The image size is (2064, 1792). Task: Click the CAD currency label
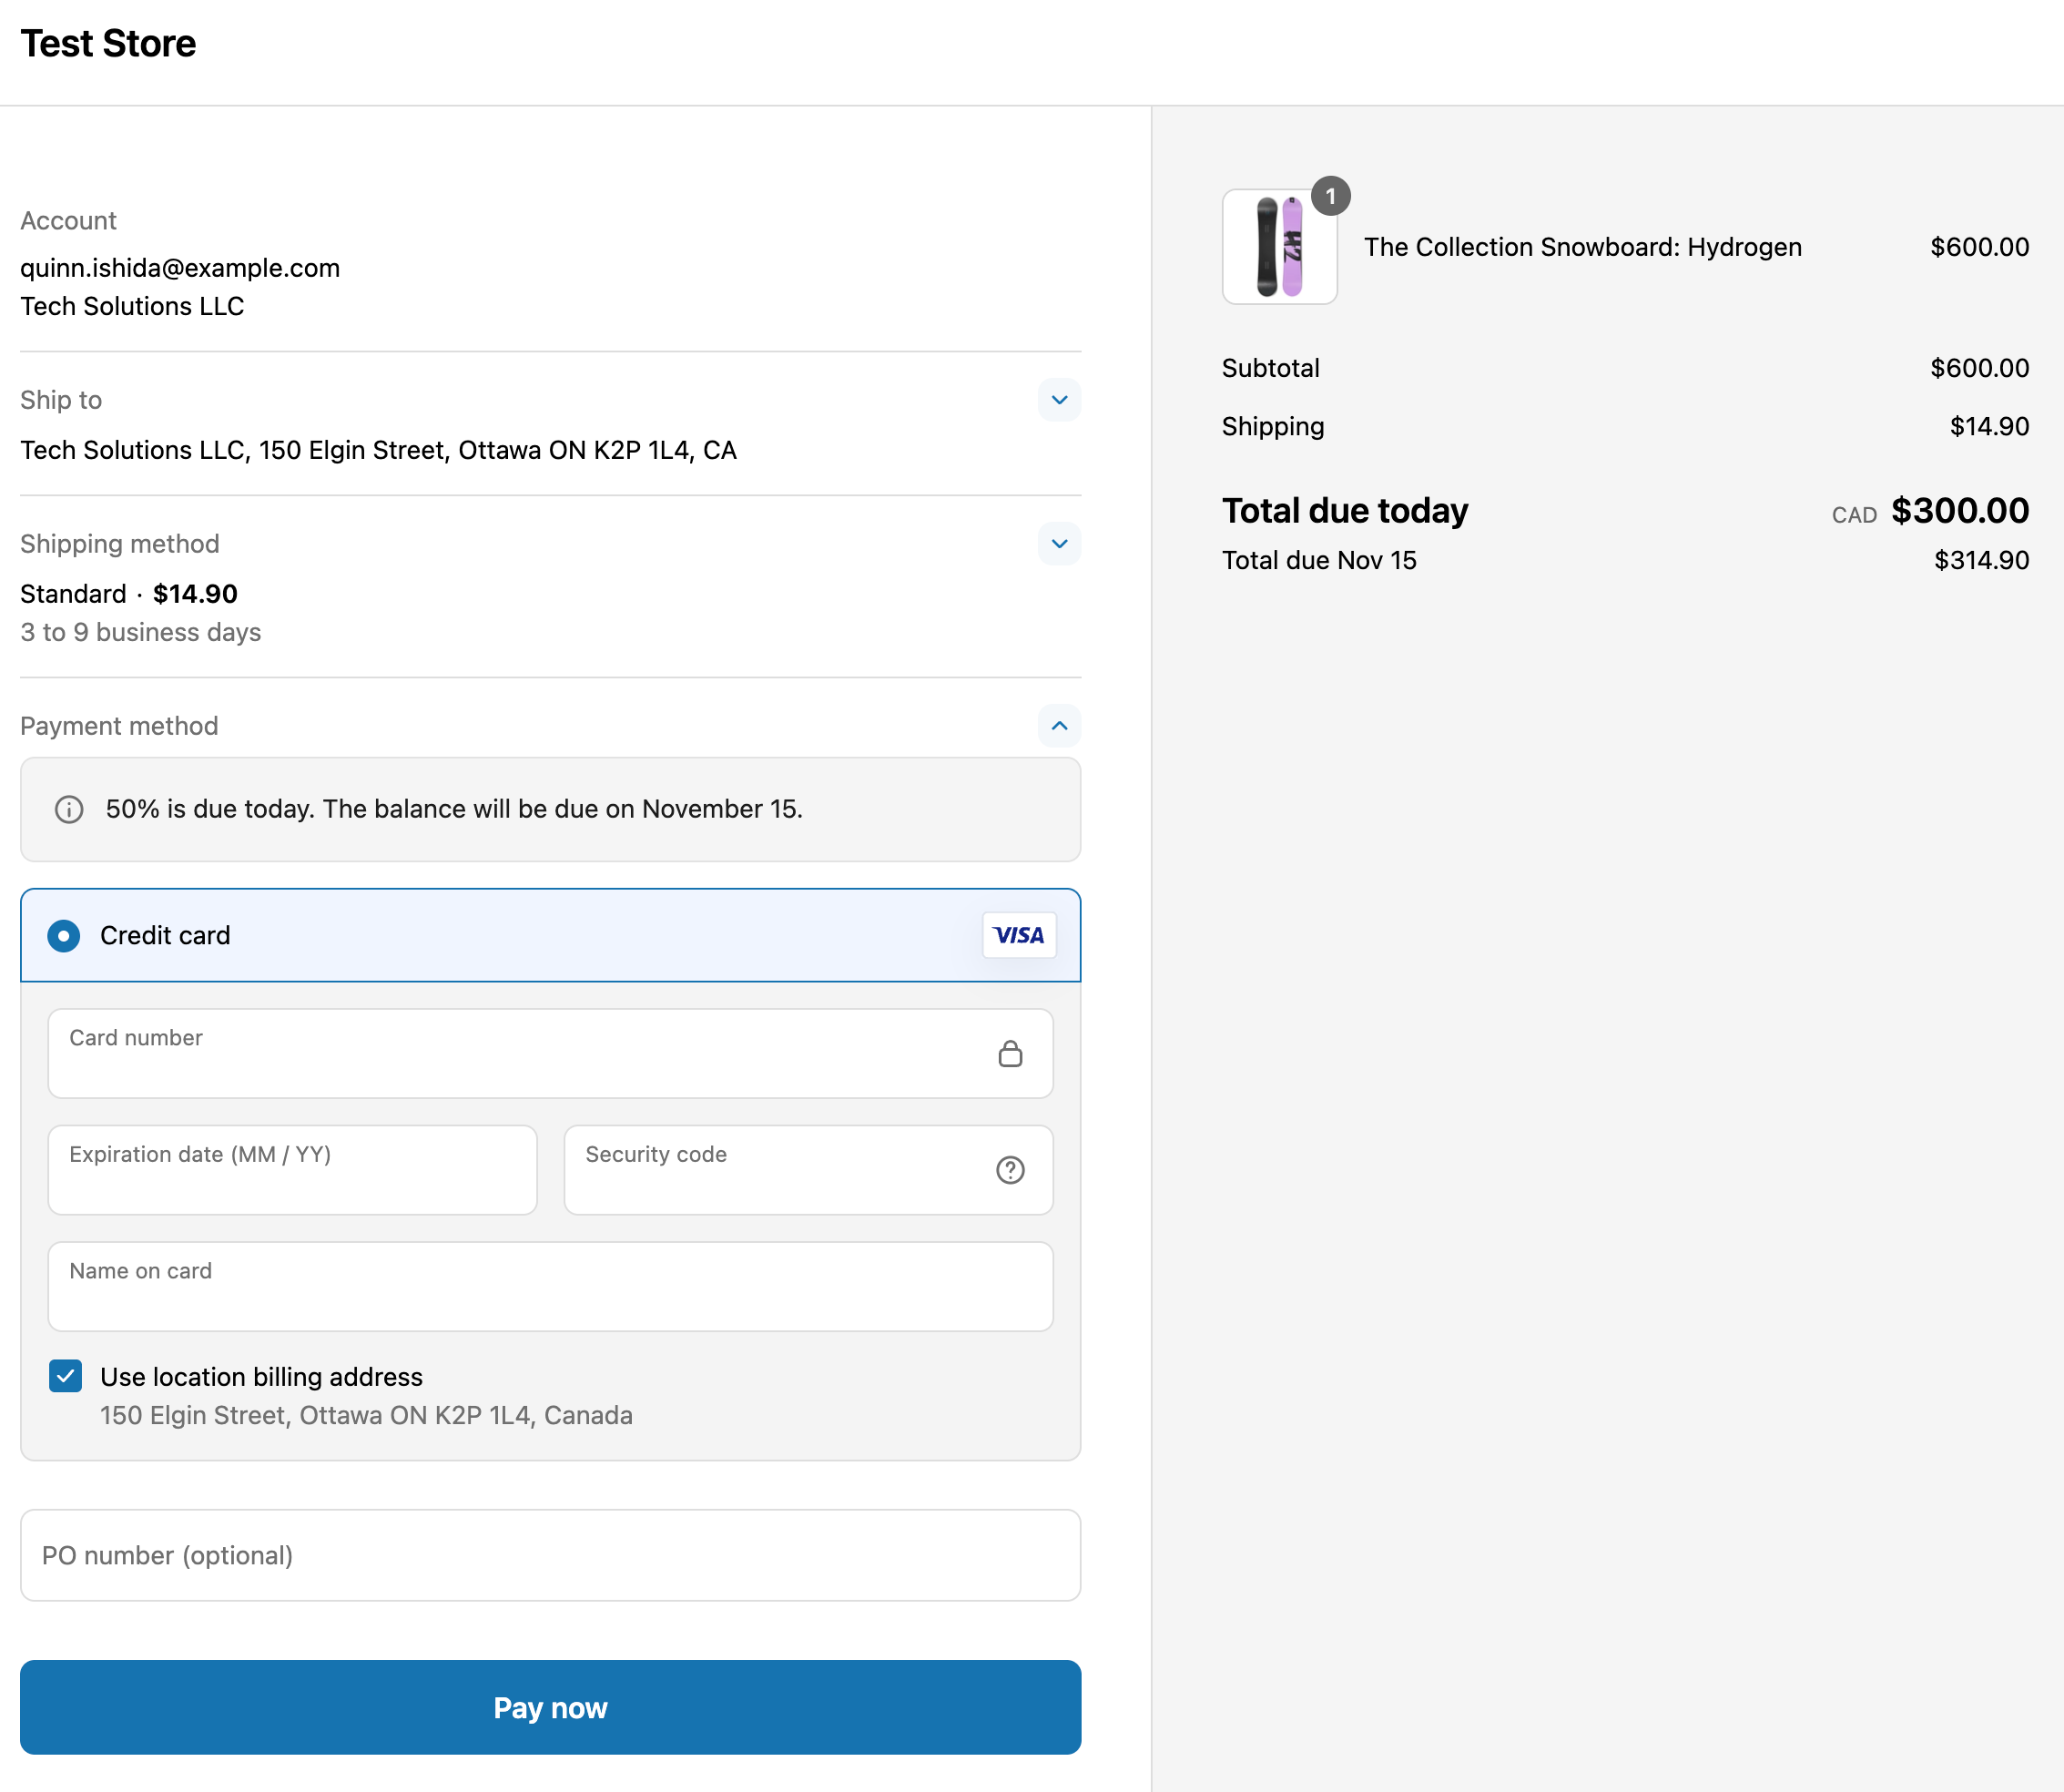coord(1854,515)
